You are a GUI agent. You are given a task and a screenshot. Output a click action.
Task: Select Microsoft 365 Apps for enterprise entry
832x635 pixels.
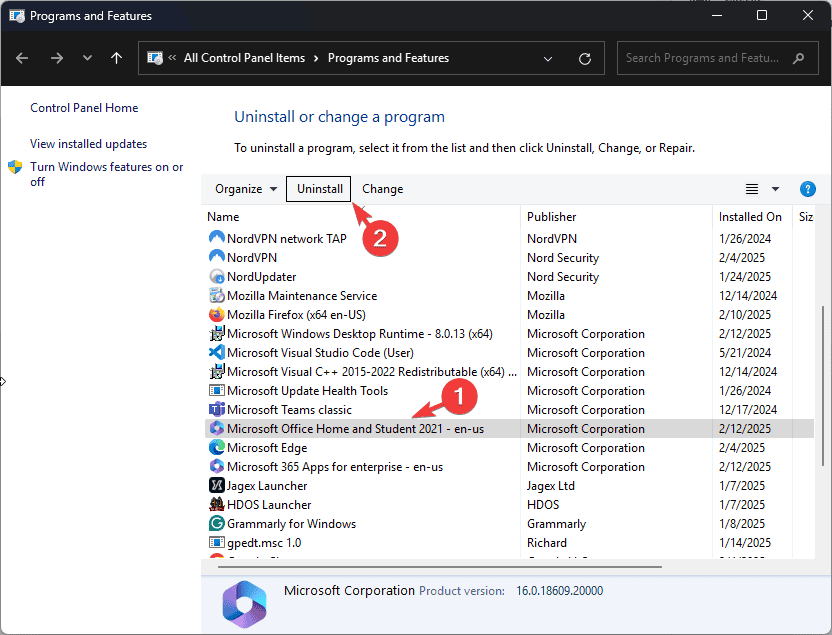(x=335, y=467)
